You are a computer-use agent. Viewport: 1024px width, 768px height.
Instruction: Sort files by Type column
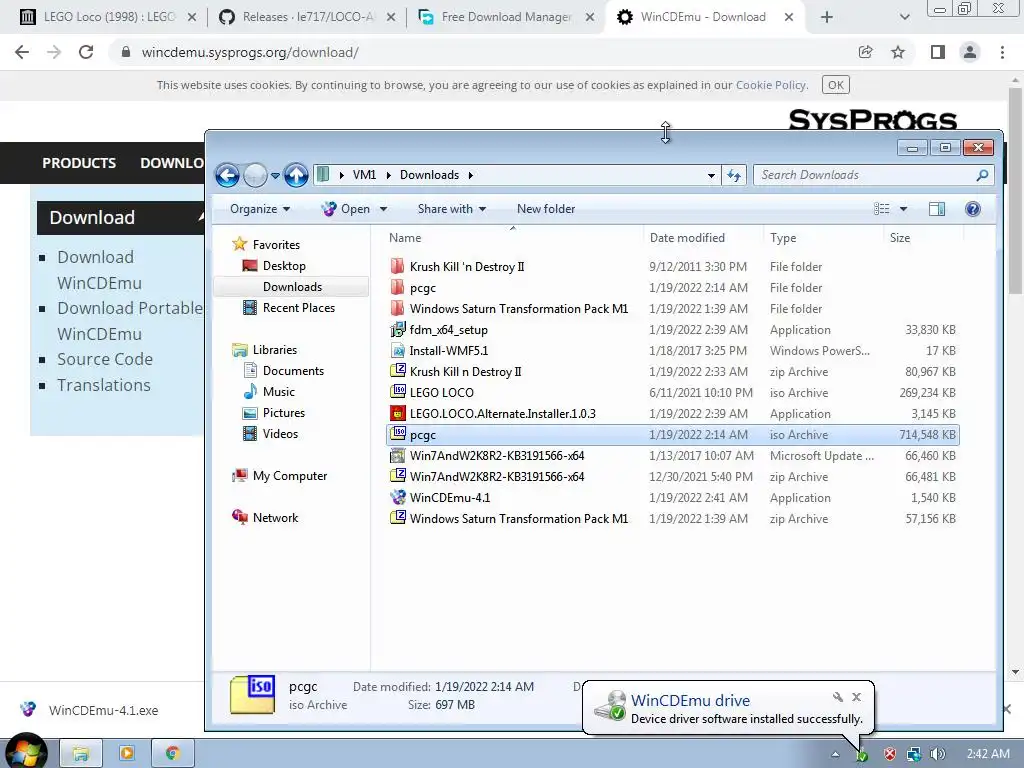pyautogui.click(x=823, y=238)
